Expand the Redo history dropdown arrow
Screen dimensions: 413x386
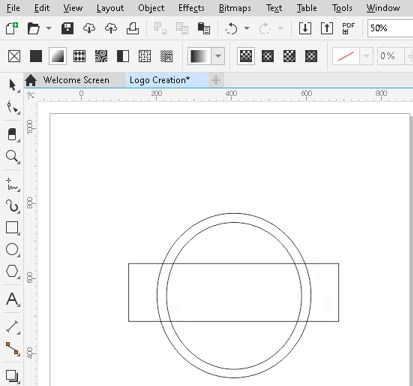coord(281,28)
